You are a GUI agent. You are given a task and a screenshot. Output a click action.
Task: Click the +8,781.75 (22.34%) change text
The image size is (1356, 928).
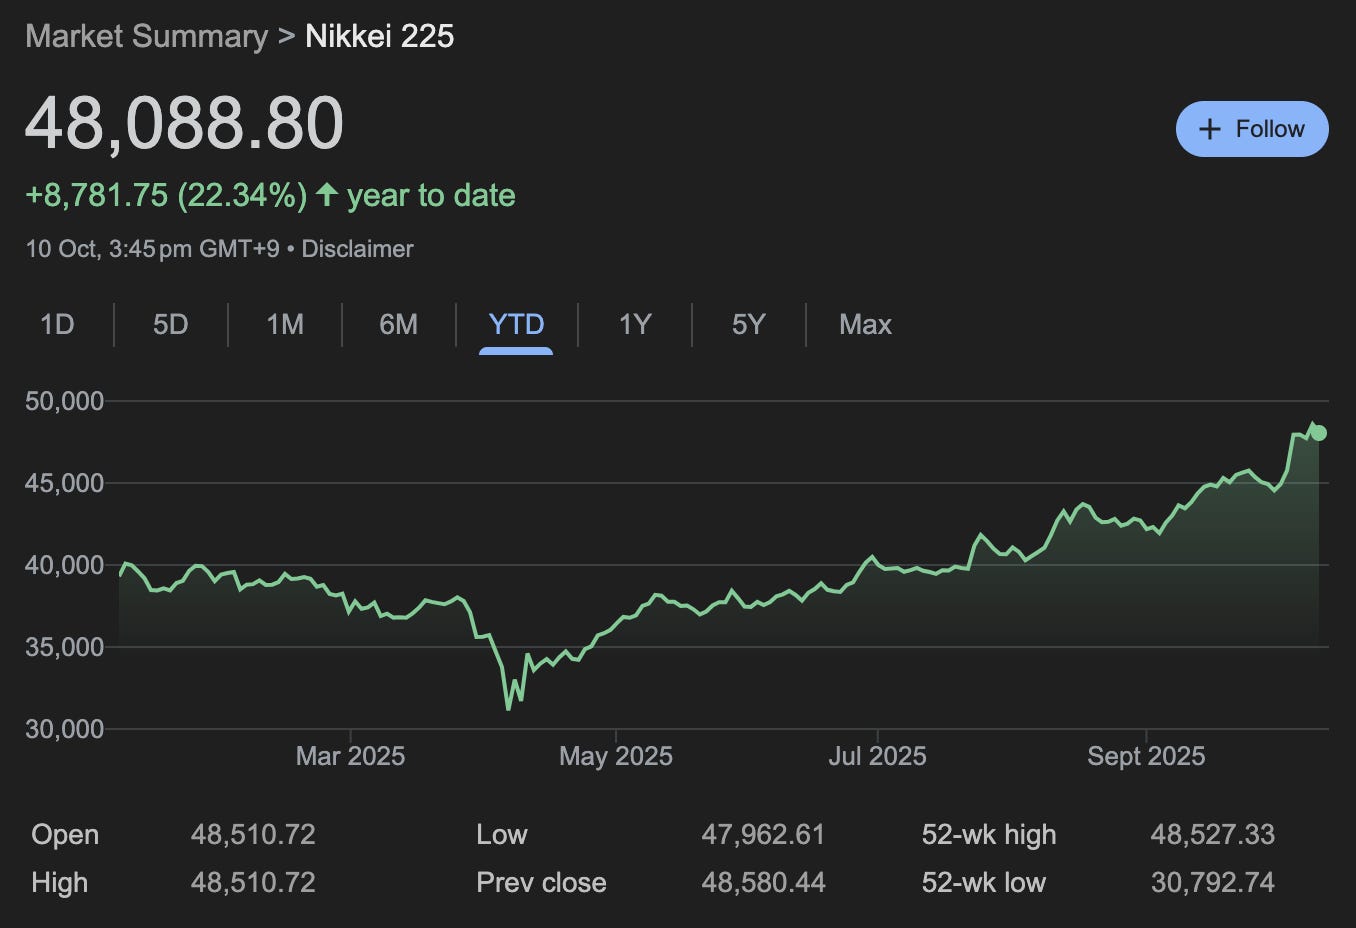166,195
